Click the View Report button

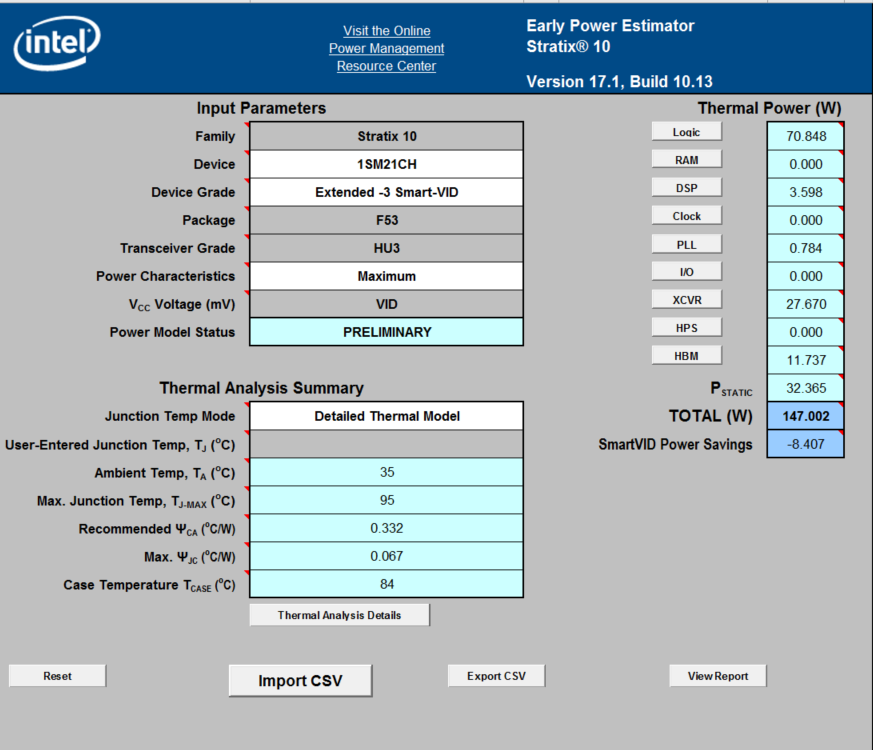click(718, 675)
